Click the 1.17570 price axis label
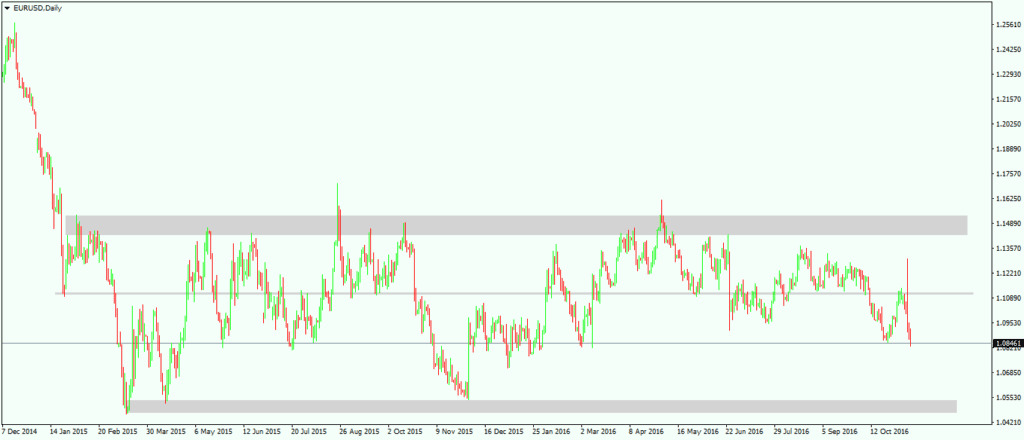Screen dimensions: 1024x440 tap(1007, 174)
